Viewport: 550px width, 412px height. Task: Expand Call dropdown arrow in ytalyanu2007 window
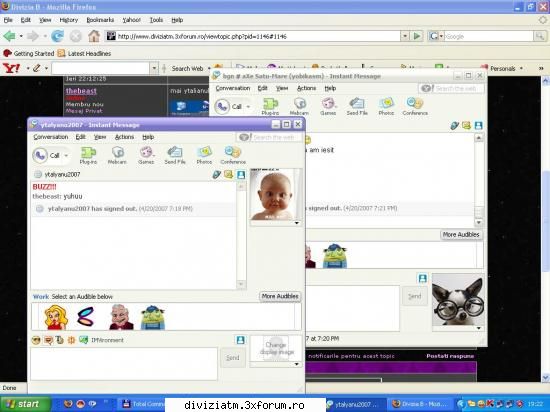click(66, 155)
